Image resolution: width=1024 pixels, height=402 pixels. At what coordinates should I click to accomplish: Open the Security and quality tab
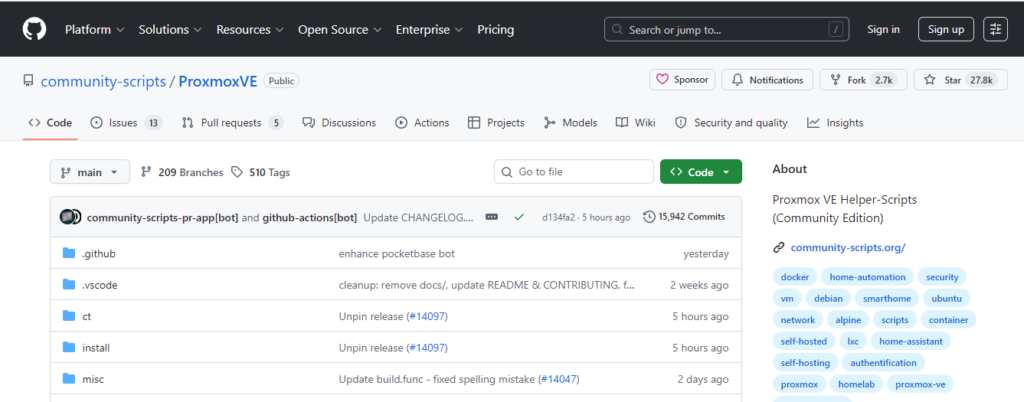[731, 123]
